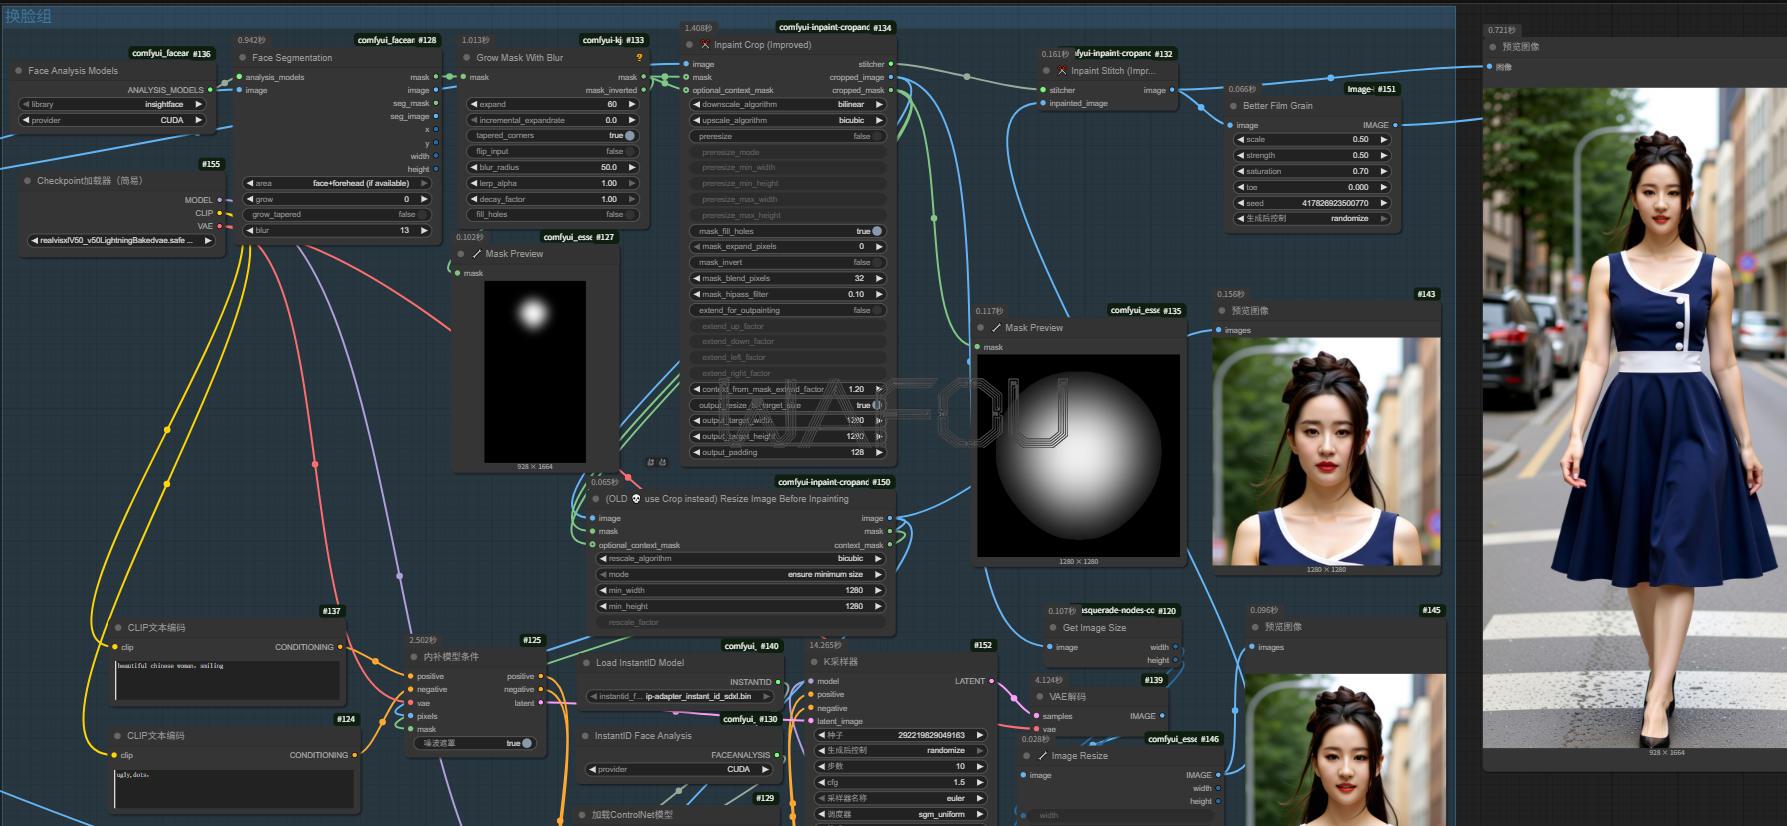
Task: Click the help question mark on Grow Mask With Blur
Action: click(x=639, y=58)
